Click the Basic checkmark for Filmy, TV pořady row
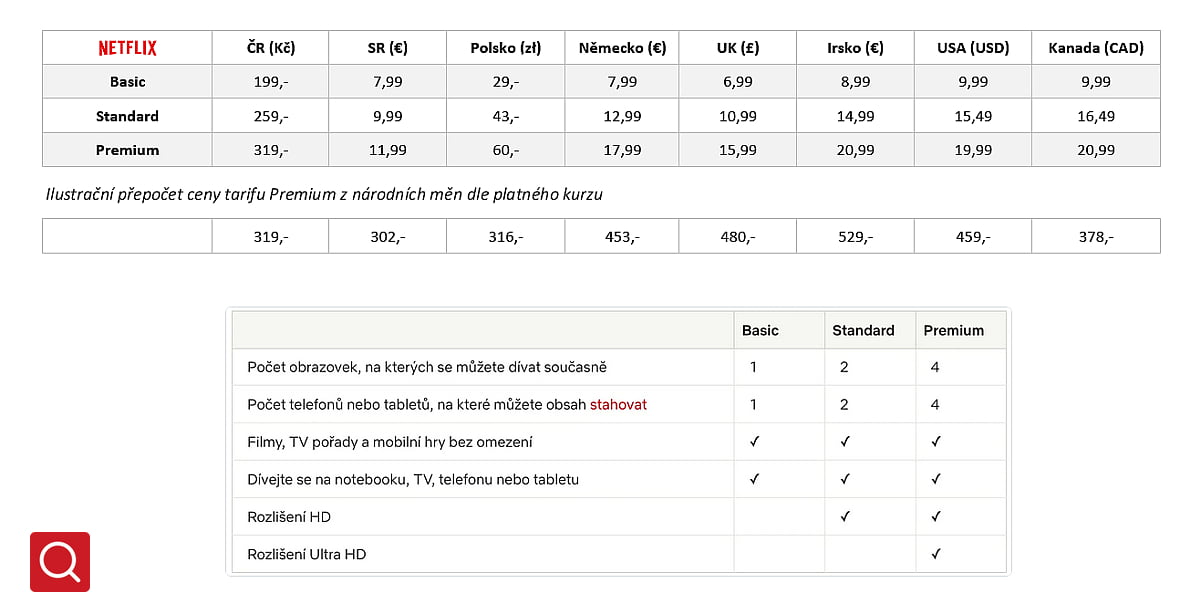The height and width of the screenshot is (615, 1200). point(754,441)
